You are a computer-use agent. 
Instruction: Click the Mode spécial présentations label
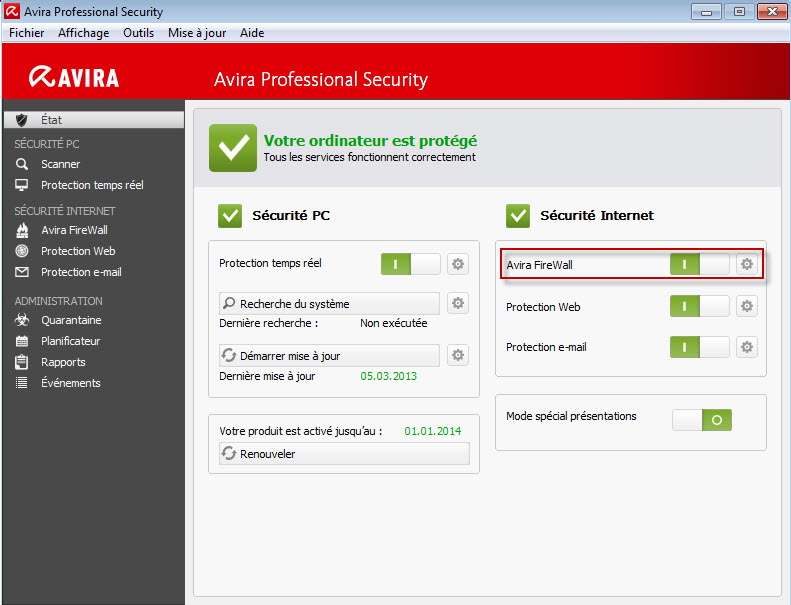571,416
